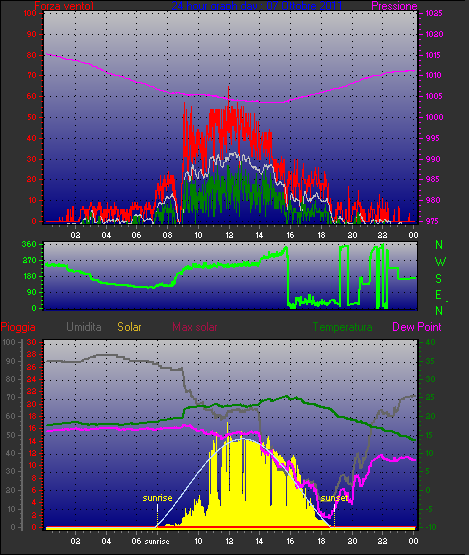Click the white 'sunrise' label on bottom time axis
Screen dimensions: 469x555
[157, 542]
